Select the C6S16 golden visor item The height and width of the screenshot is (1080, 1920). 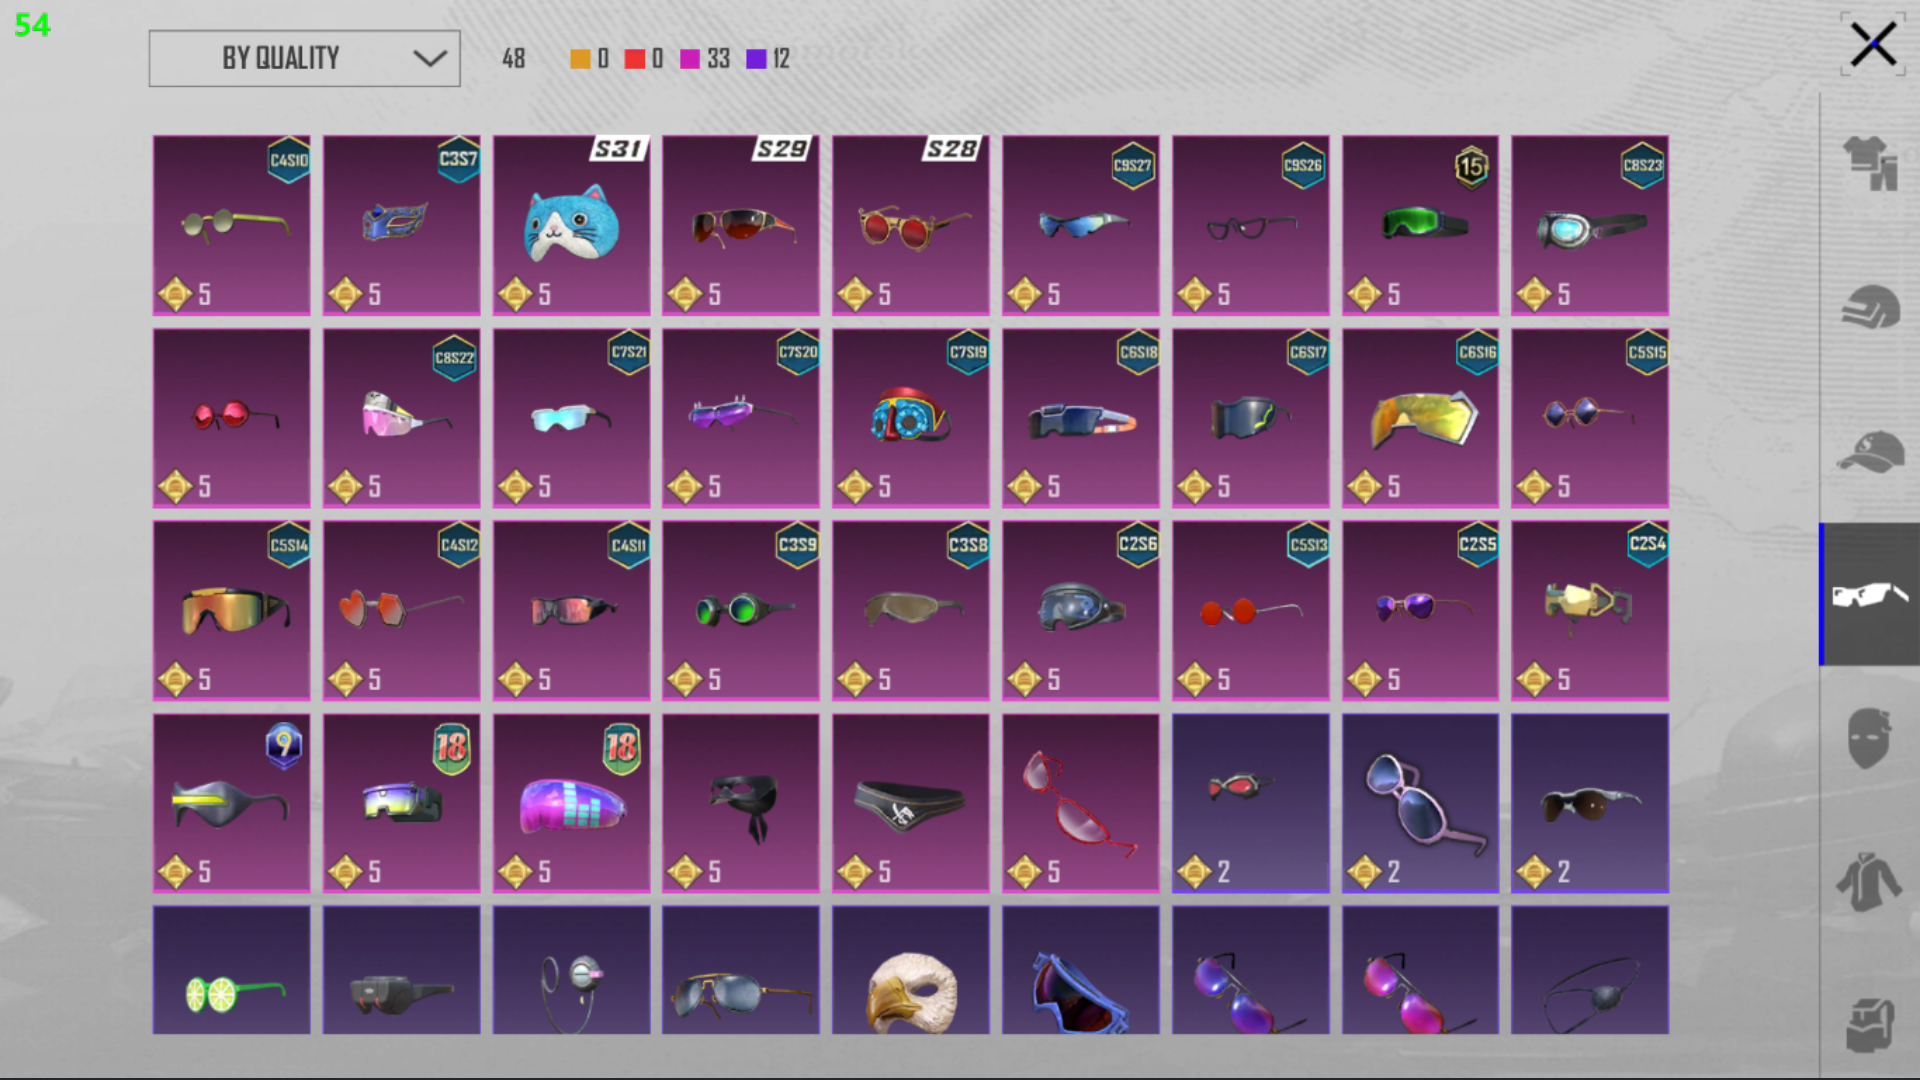pos(1420,418)
